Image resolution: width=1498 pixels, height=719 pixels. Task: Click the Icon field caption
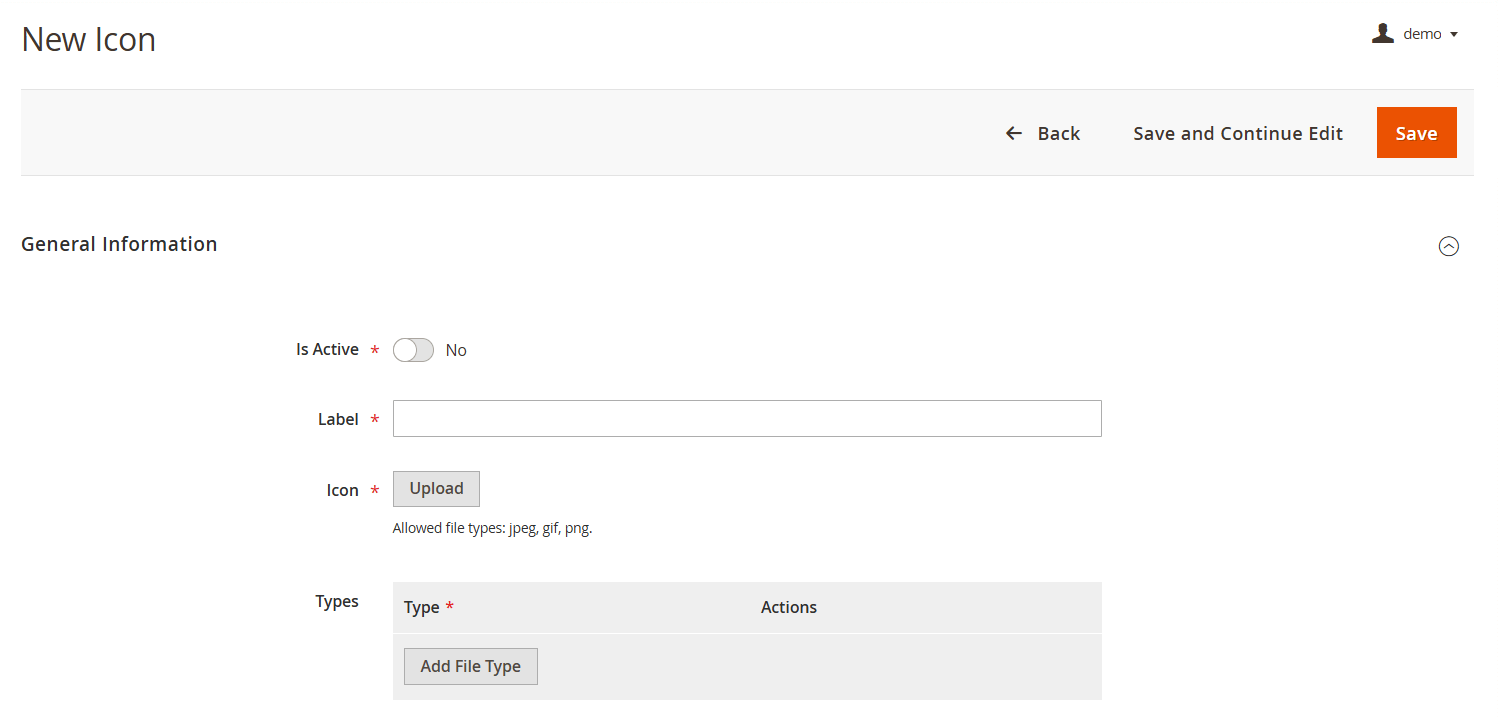[x=342, y=490]
